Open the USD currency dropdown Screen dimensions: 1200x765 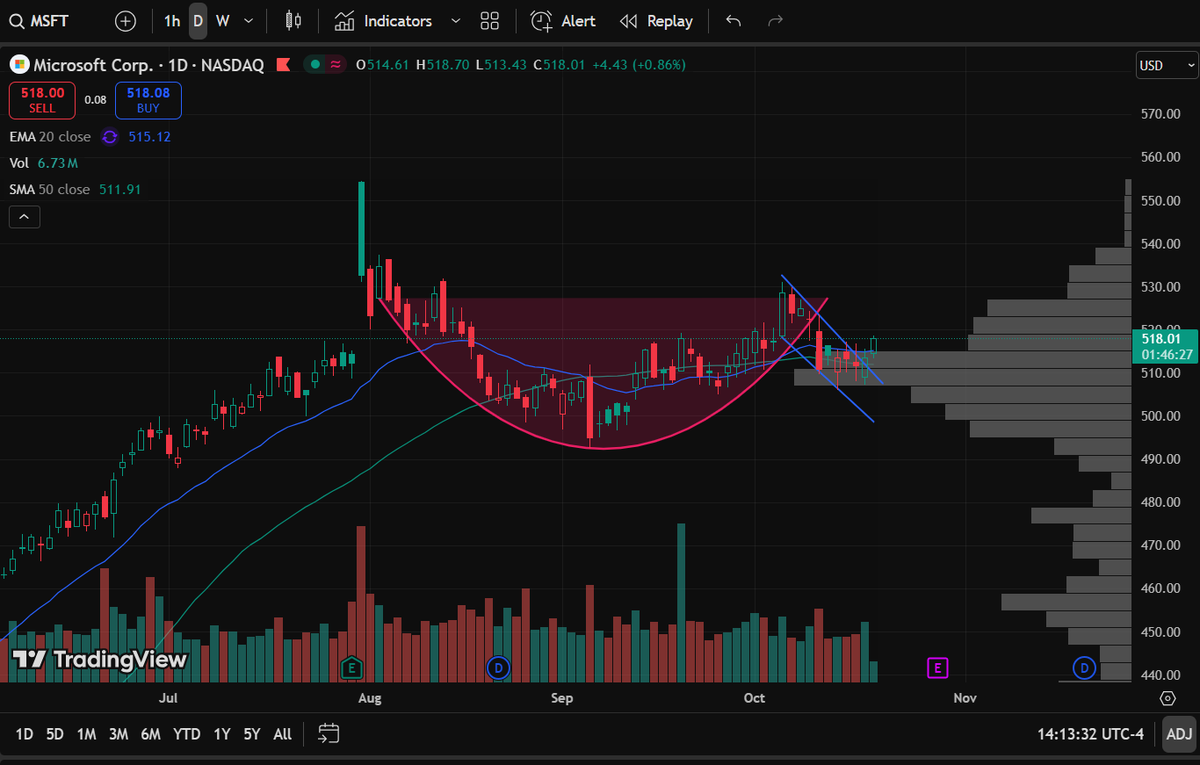[1166, 66]
